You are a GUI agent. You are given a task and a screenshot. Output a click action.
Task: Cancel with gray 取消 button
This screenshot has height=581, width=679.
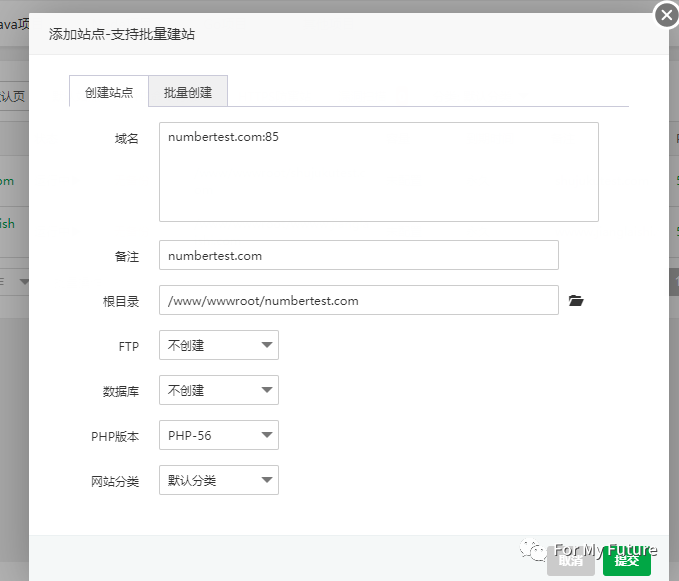point(571,562)
